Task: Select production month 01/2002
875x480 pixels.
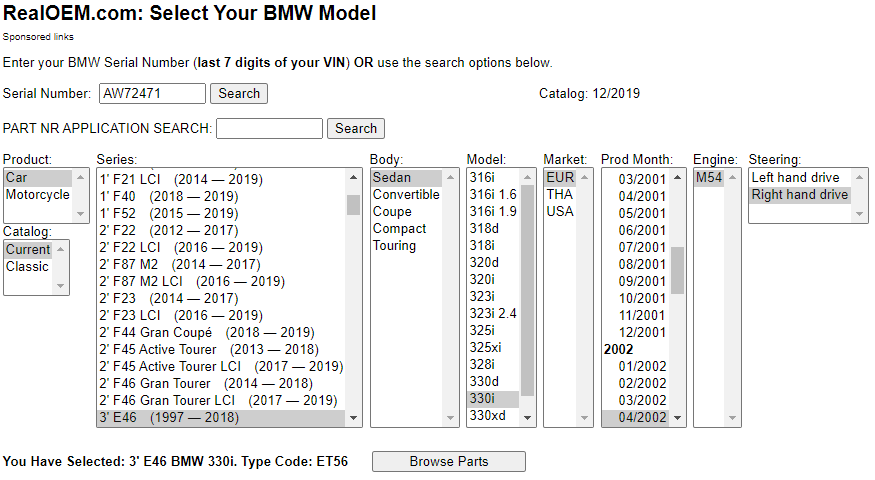Action: coord(636,367)
